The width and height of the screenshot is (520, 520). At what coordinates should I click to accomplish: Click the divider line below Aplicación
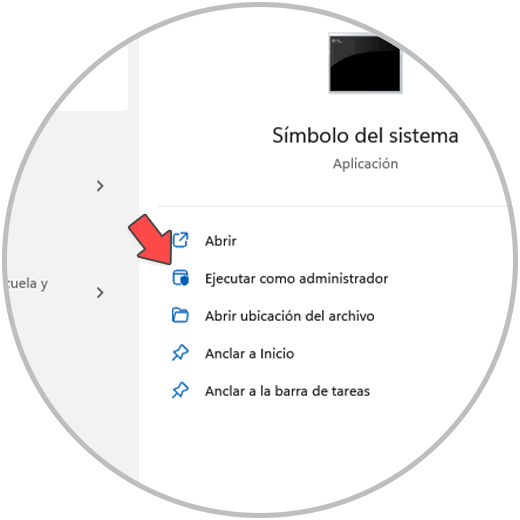[333, 206]
